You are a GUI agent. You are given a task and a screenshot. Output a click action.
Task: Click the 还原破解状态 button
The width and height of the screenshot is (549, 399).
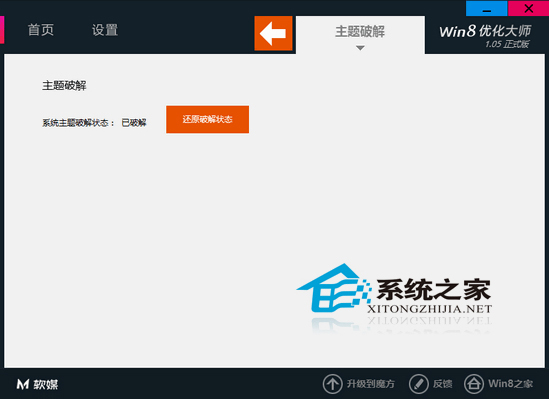pyautogui.click(x=208, y=119)
